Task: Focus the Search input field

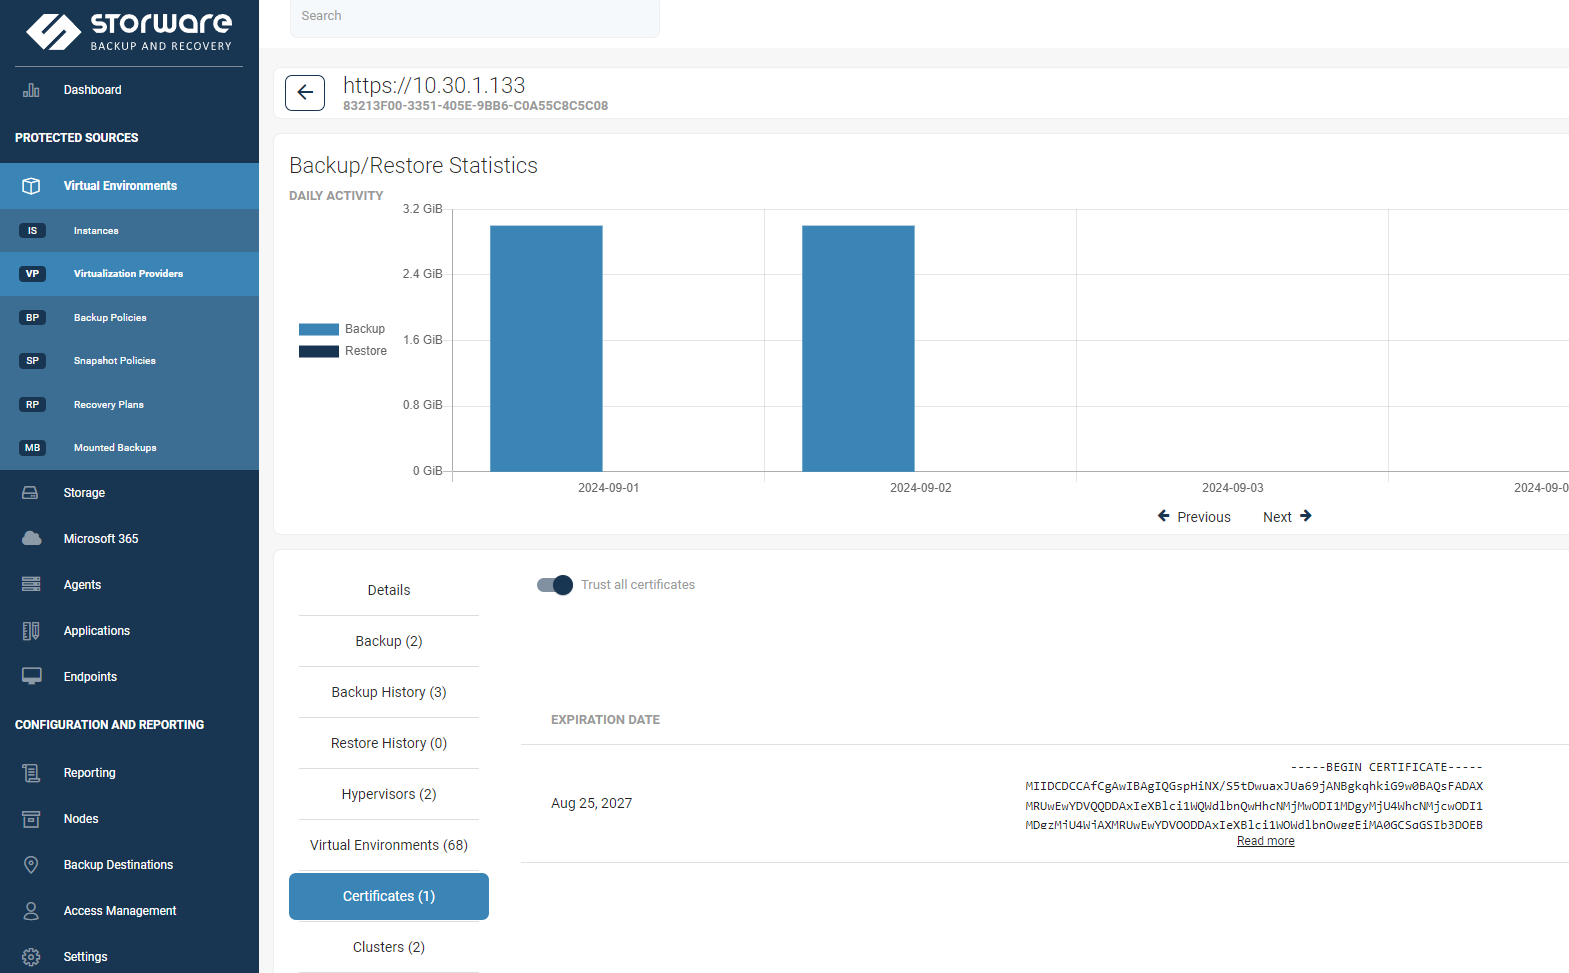Action: coord(475,17)
